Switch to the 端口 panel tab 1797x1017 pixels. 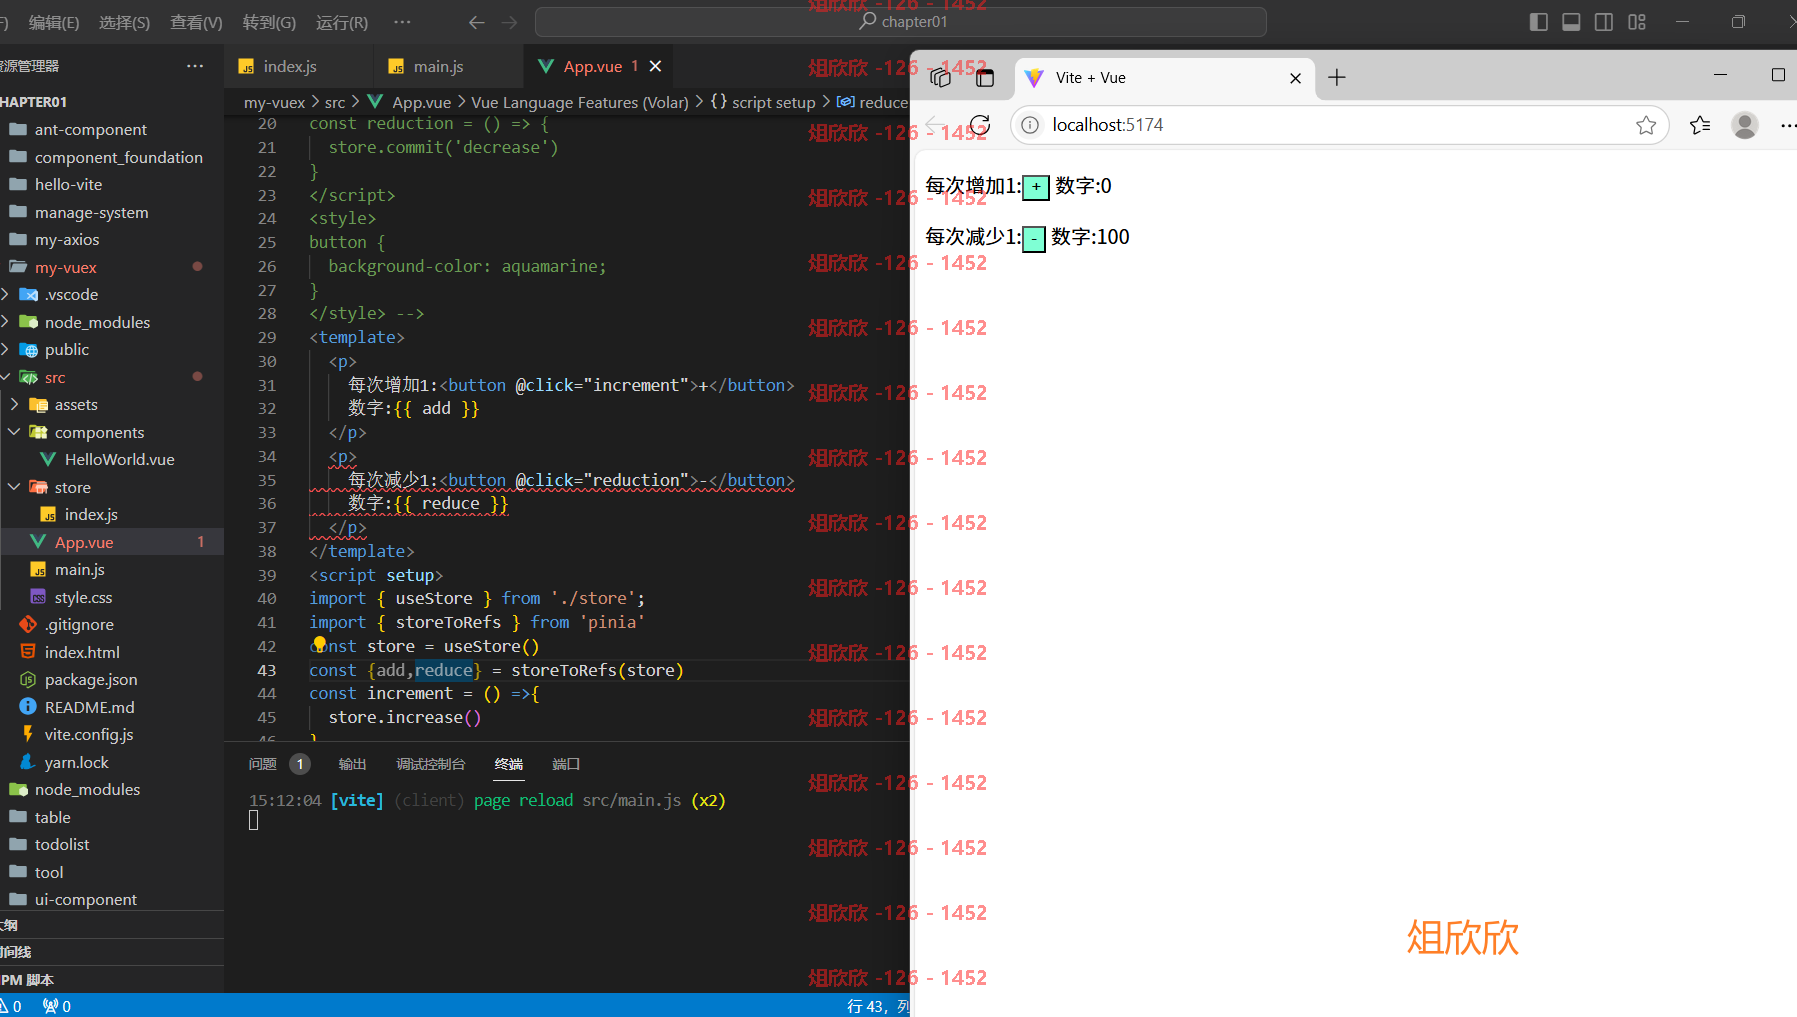566,764
